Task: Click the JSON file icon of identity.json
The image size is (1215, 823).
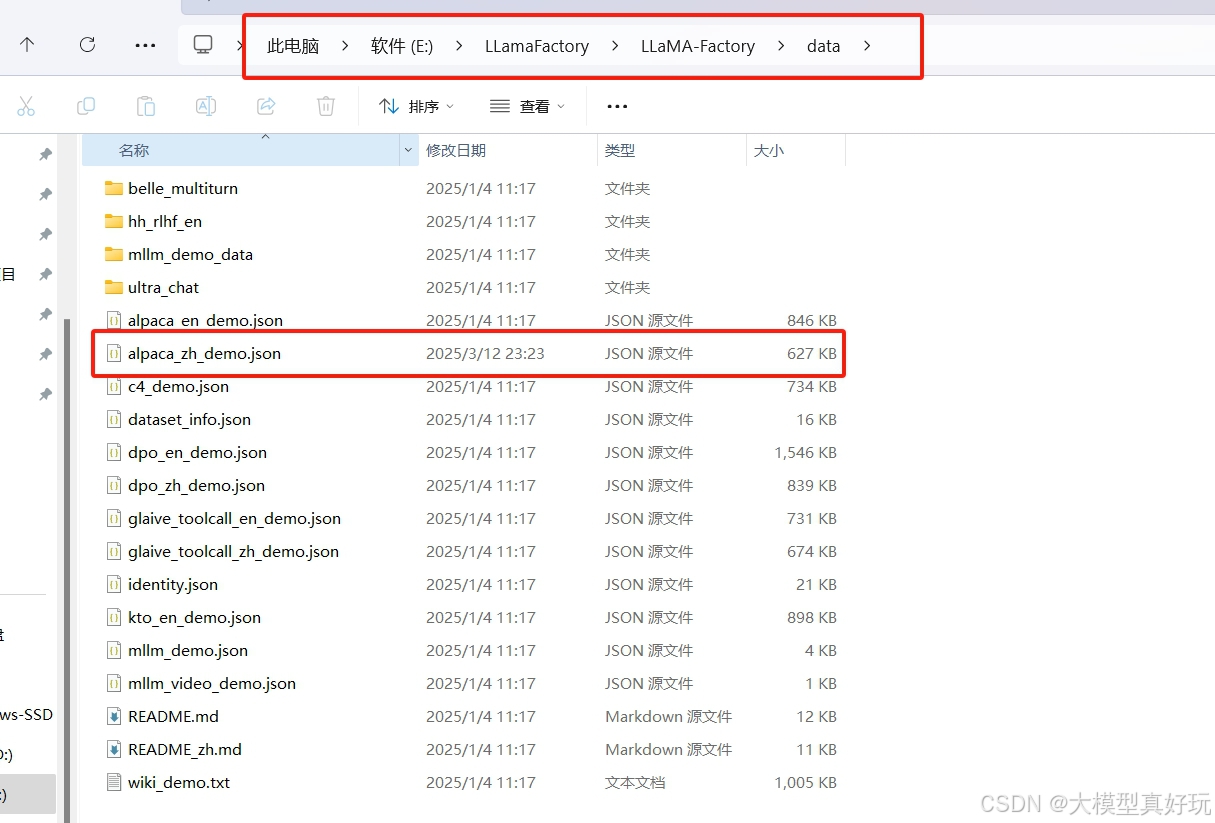Action: coord(114,584)
